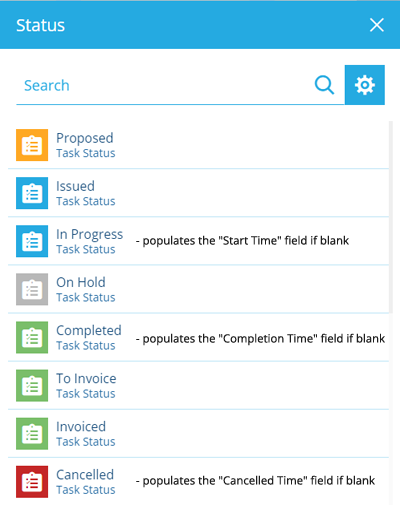Image resolution: width=400 pixels, height=505 pixels.
Task: Click the blue Issued clipboard icon
Action: (32, 193)
